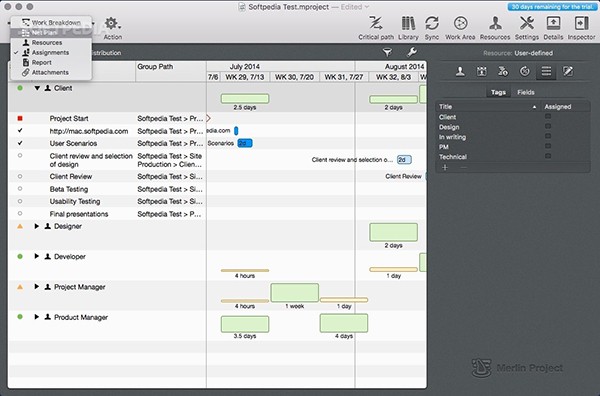
Task: Click the wrench icon above the timeline
Action: tap(412, 52)
